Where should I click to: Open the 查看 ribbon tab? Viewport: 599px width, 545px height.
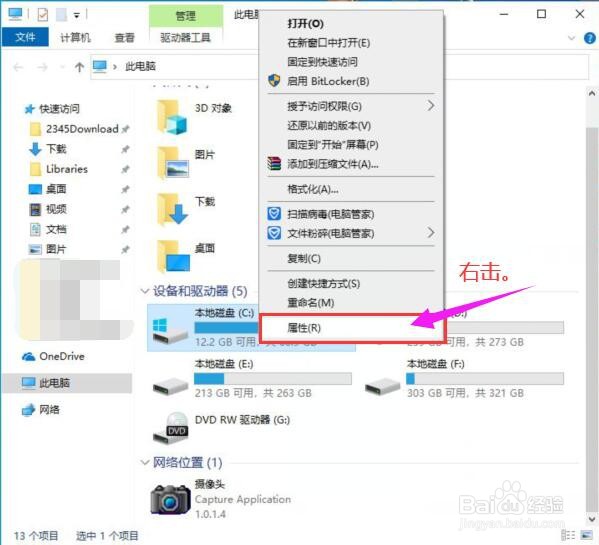coord(125,37)
